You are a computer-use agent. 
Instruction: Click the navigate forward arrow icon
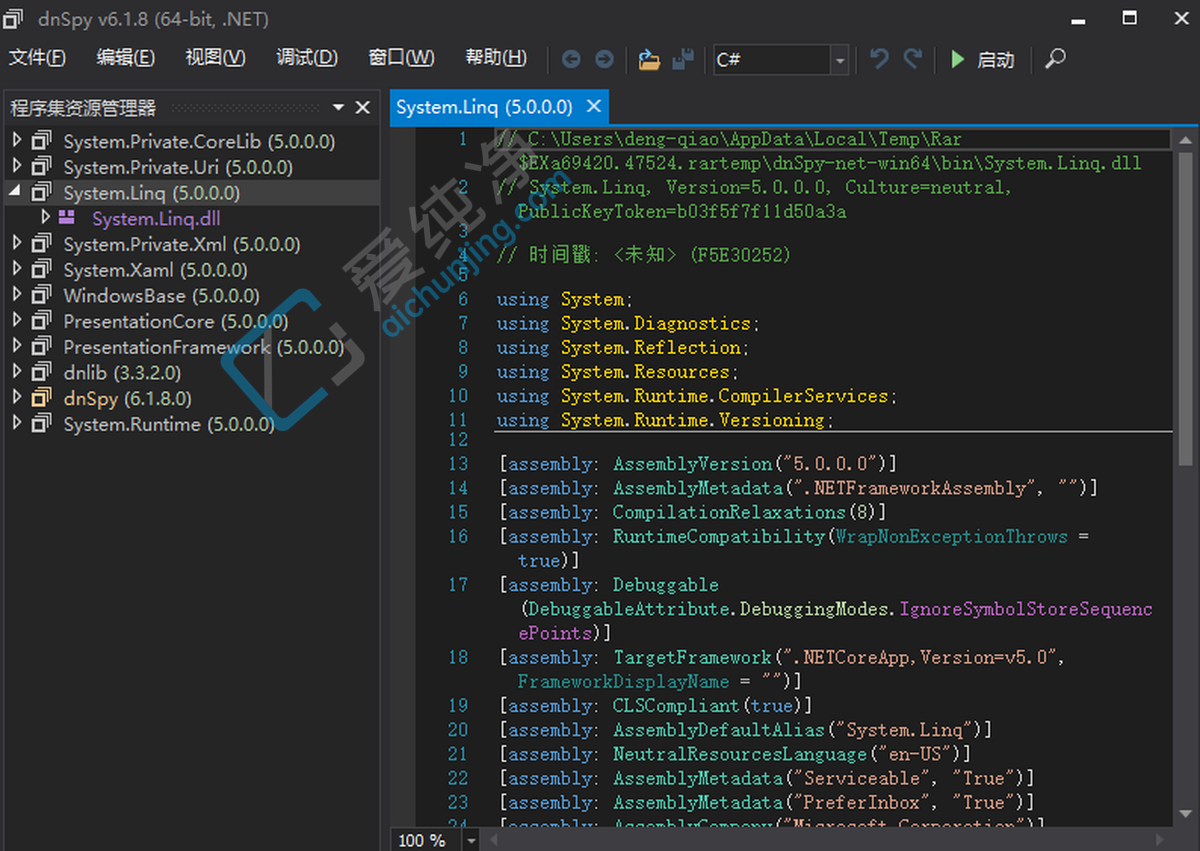tap(604, 60)
